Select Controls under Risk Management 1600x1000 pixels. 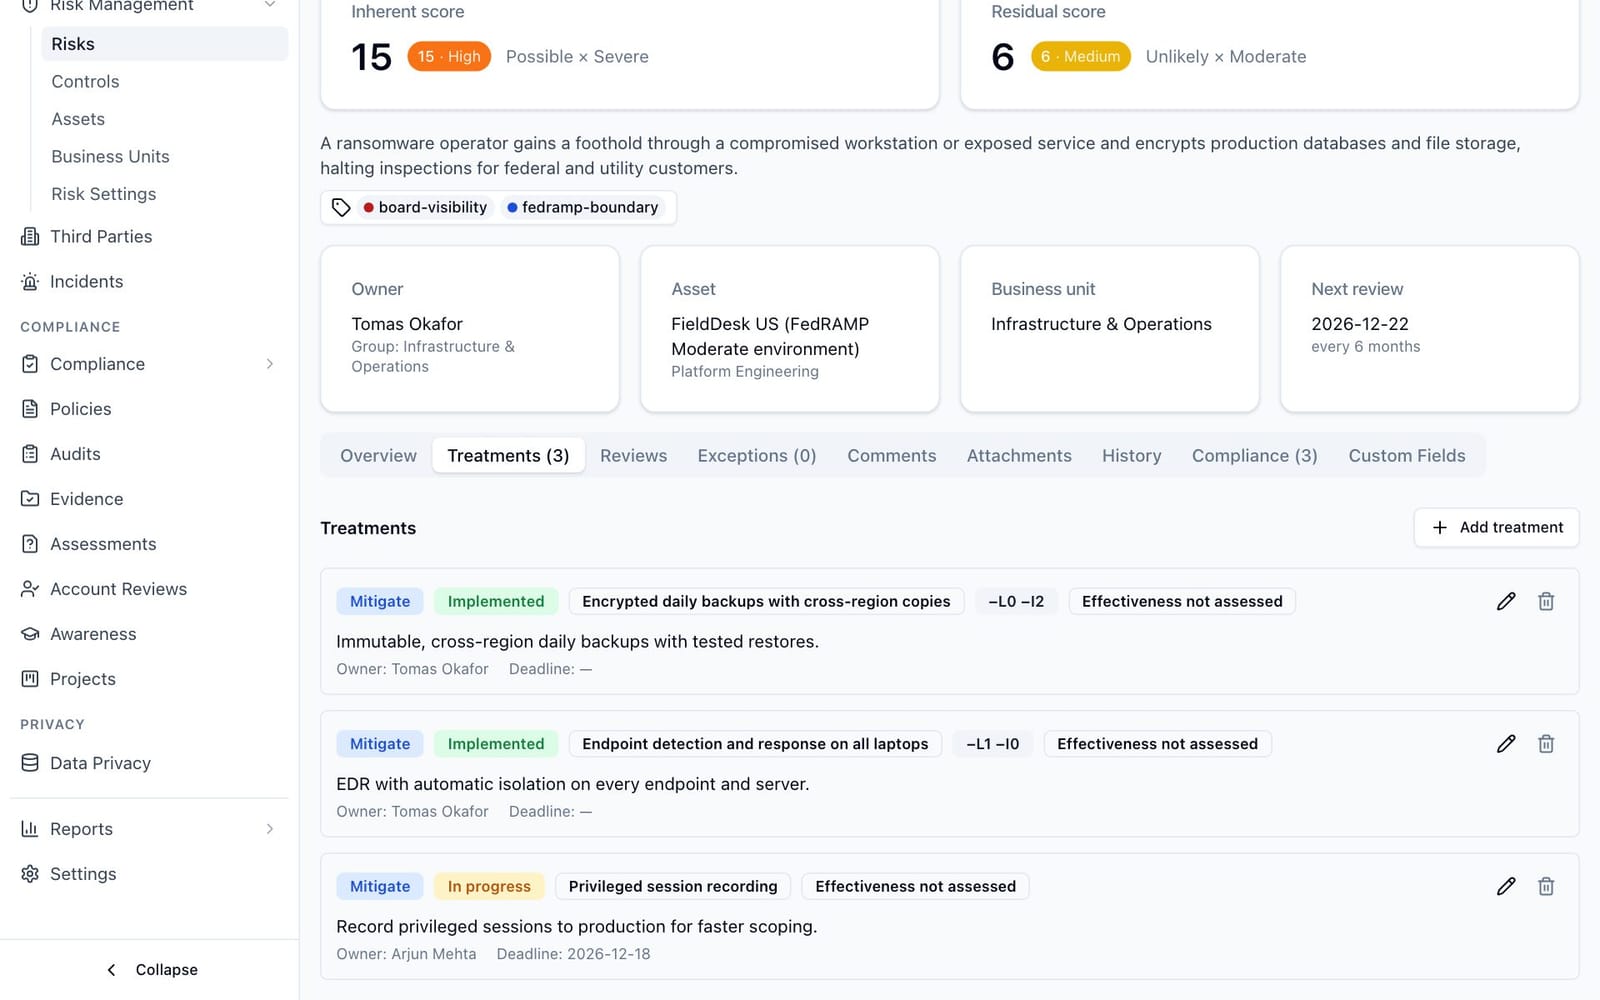point(164,81)
